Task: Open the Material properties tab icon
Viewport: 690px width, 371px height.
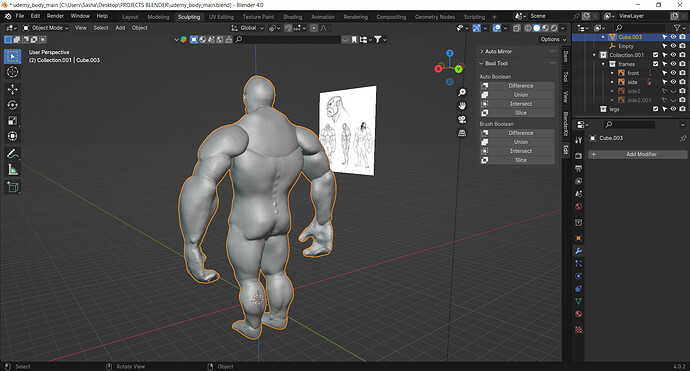Action: pos(579,314)
